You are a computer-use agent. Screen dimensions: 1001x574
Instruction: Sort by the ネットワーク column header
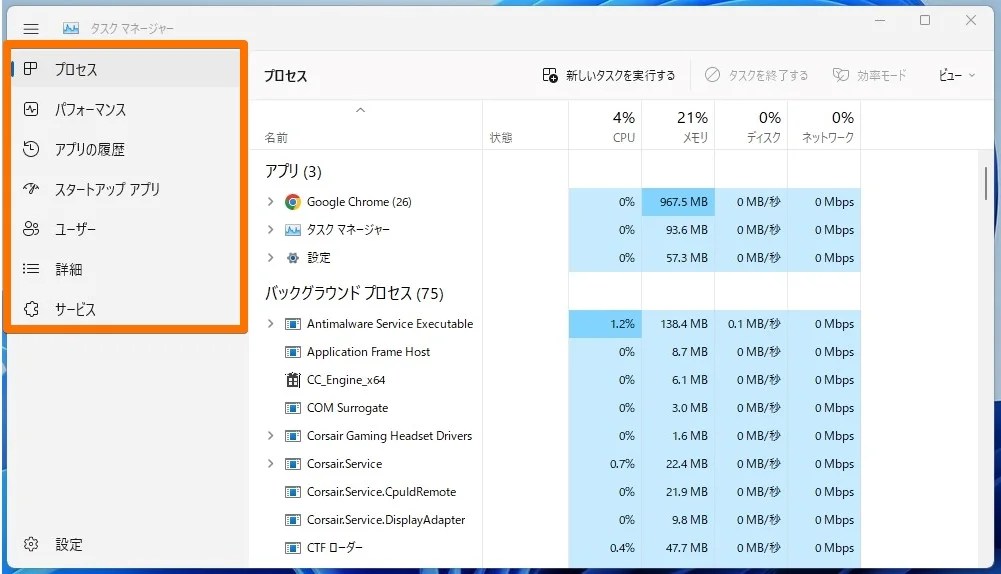(824, 126)
